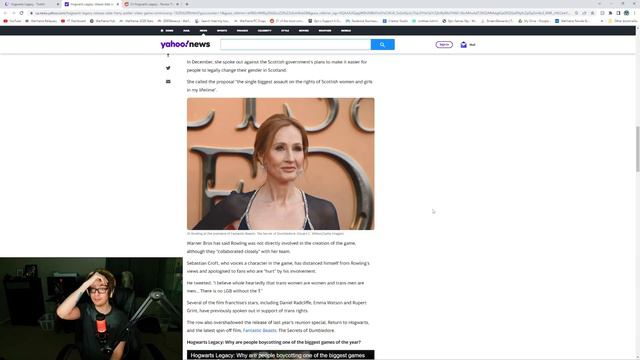Go forward with browser forward arrow
Viewport: 640px width, 360px height.
(13, 13)
